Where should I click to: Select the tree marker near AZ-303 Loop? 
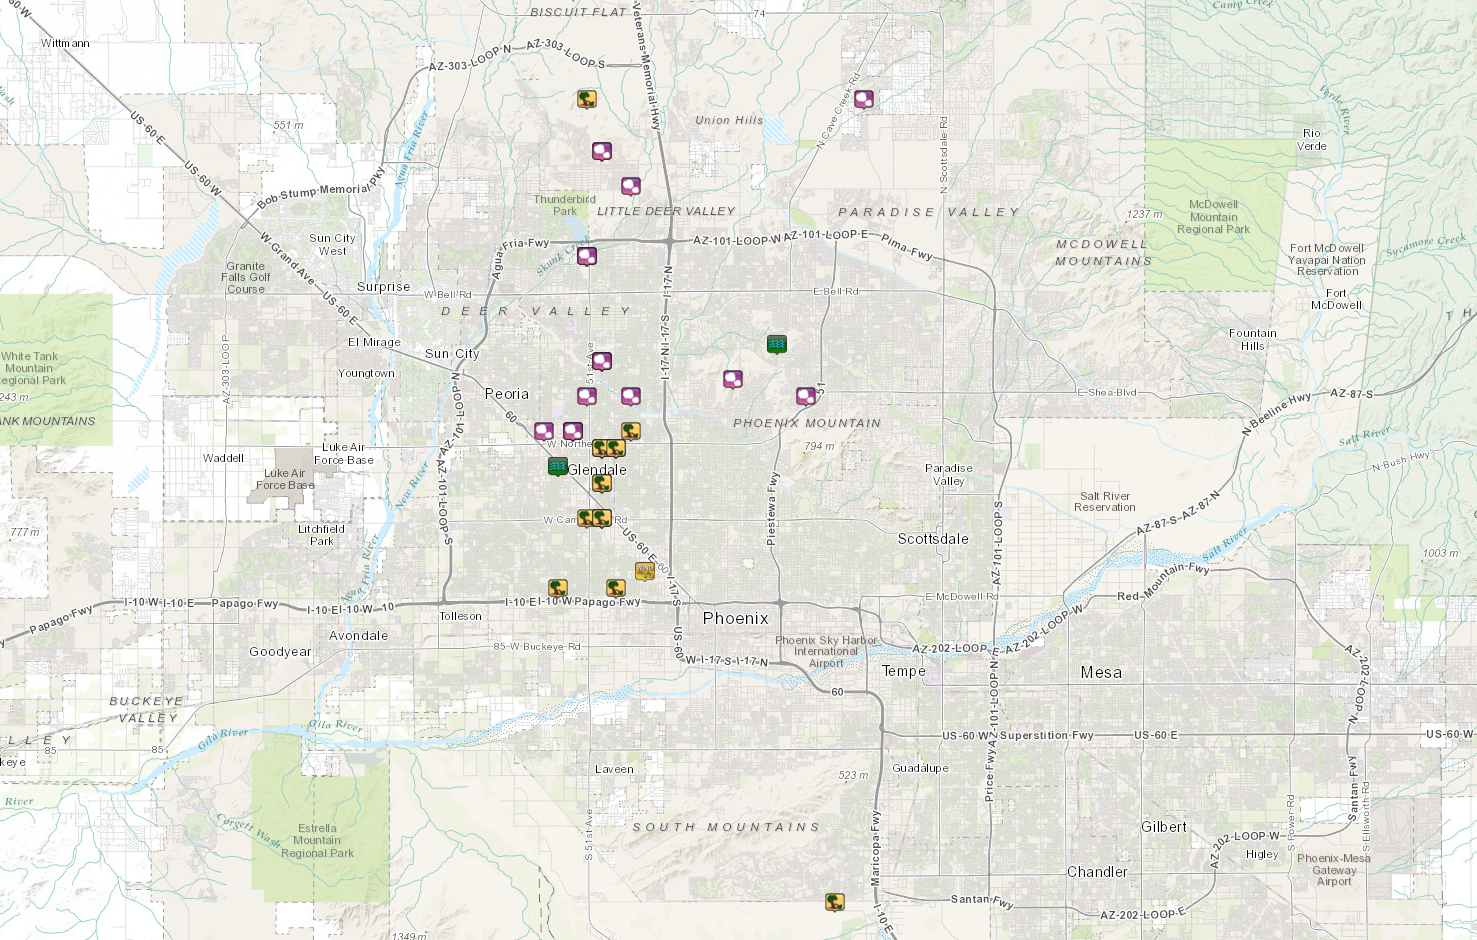587,99
